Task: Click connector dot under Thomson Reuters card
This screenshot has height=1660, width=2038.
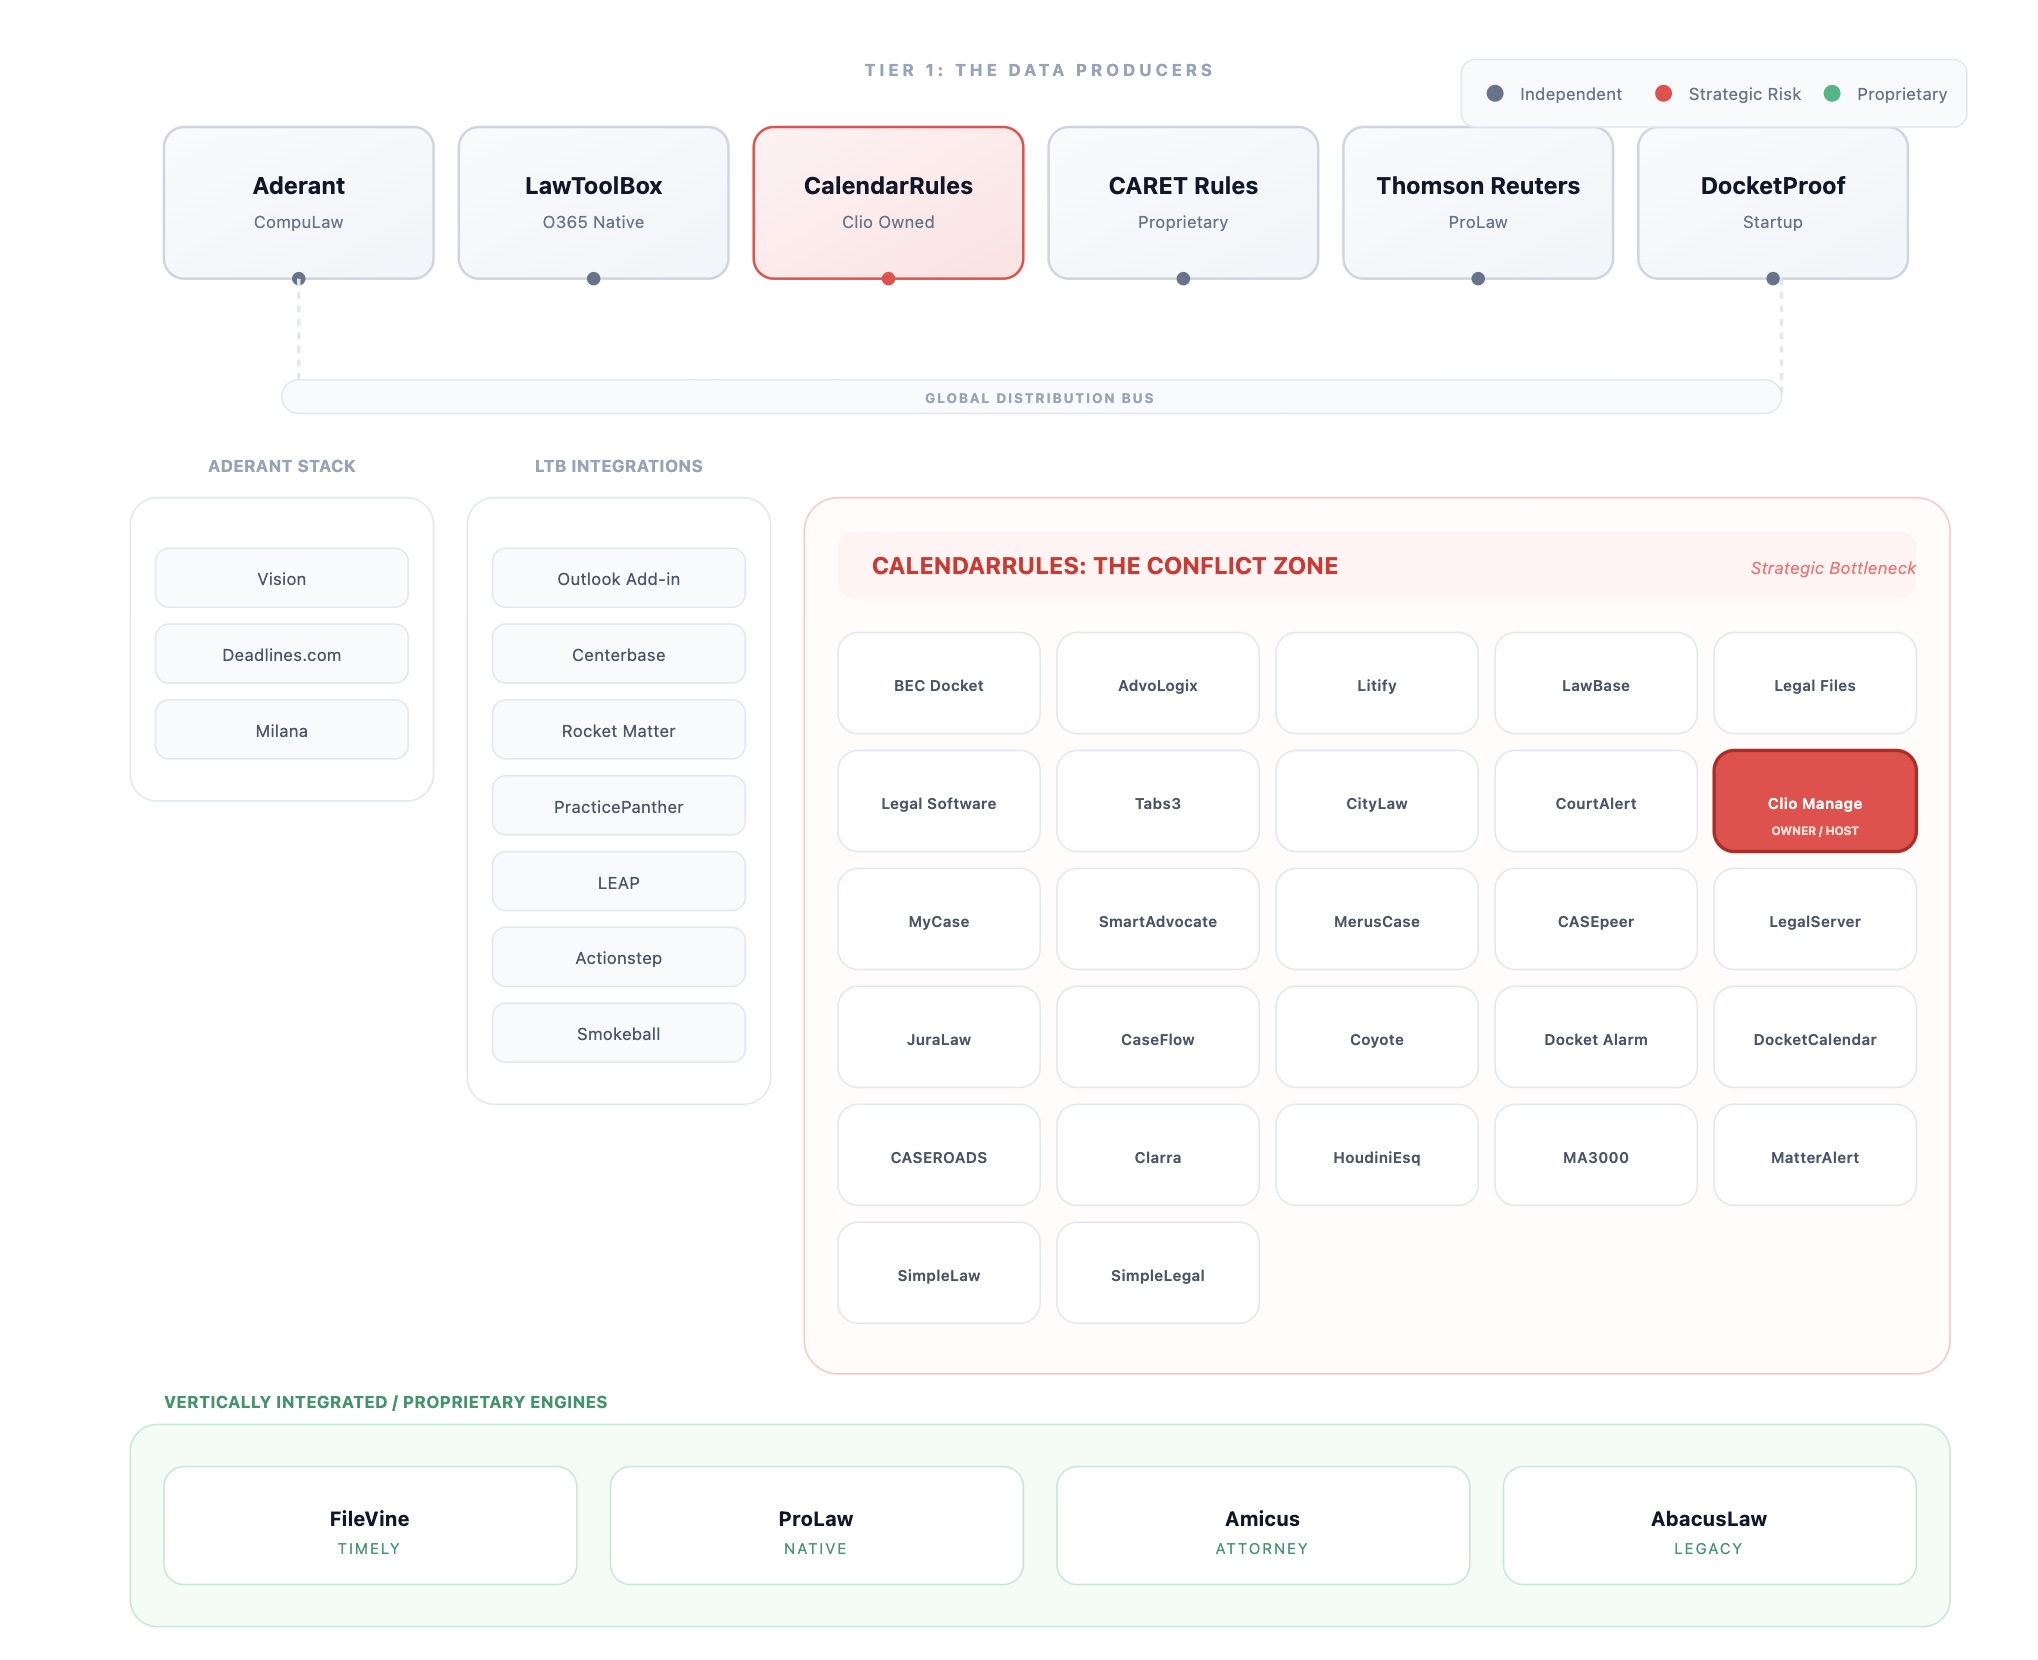Action: [1478, 279]
